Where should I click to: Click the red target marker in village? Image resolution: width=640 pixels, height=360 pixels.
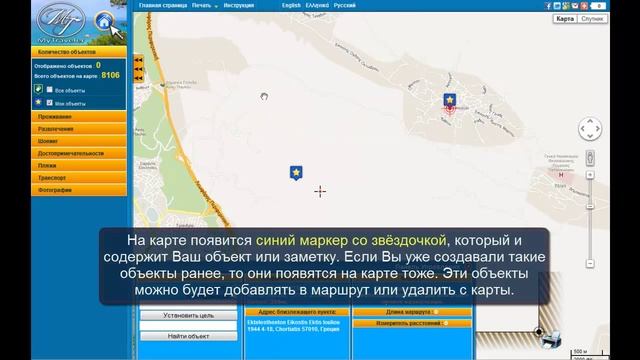(450, 109)
